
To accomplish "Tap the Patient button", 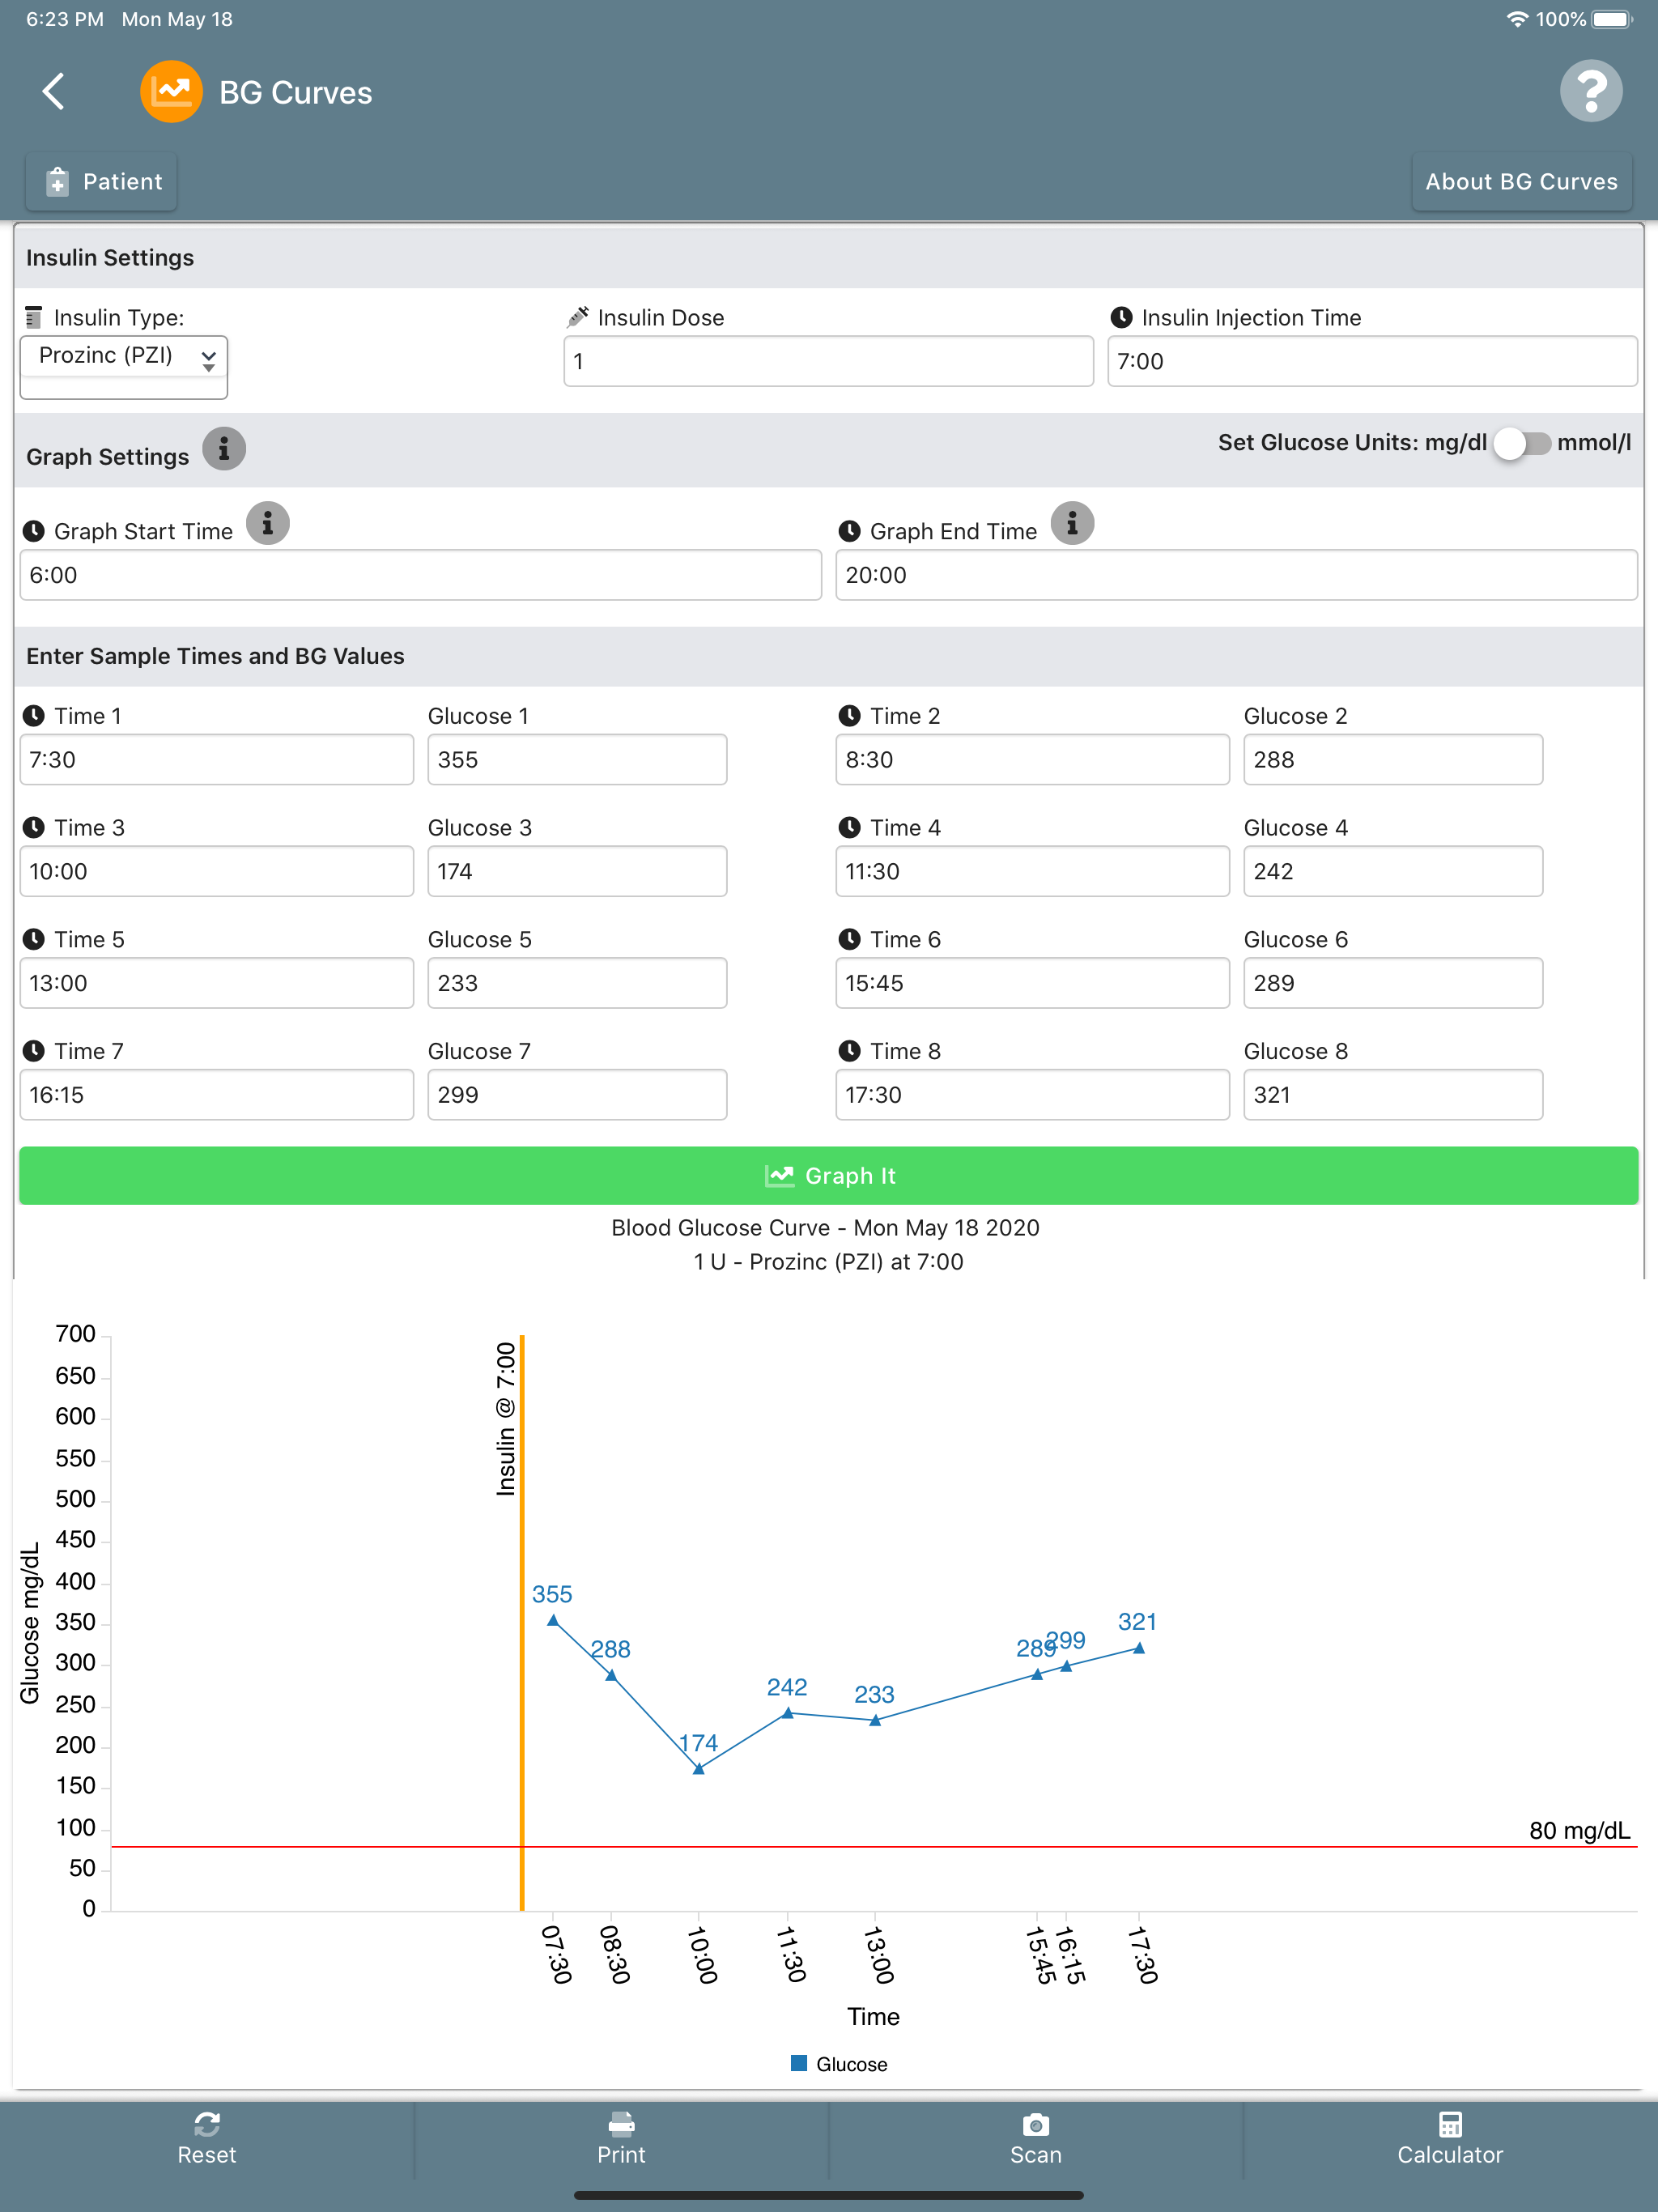I will [x=102, y=182].
